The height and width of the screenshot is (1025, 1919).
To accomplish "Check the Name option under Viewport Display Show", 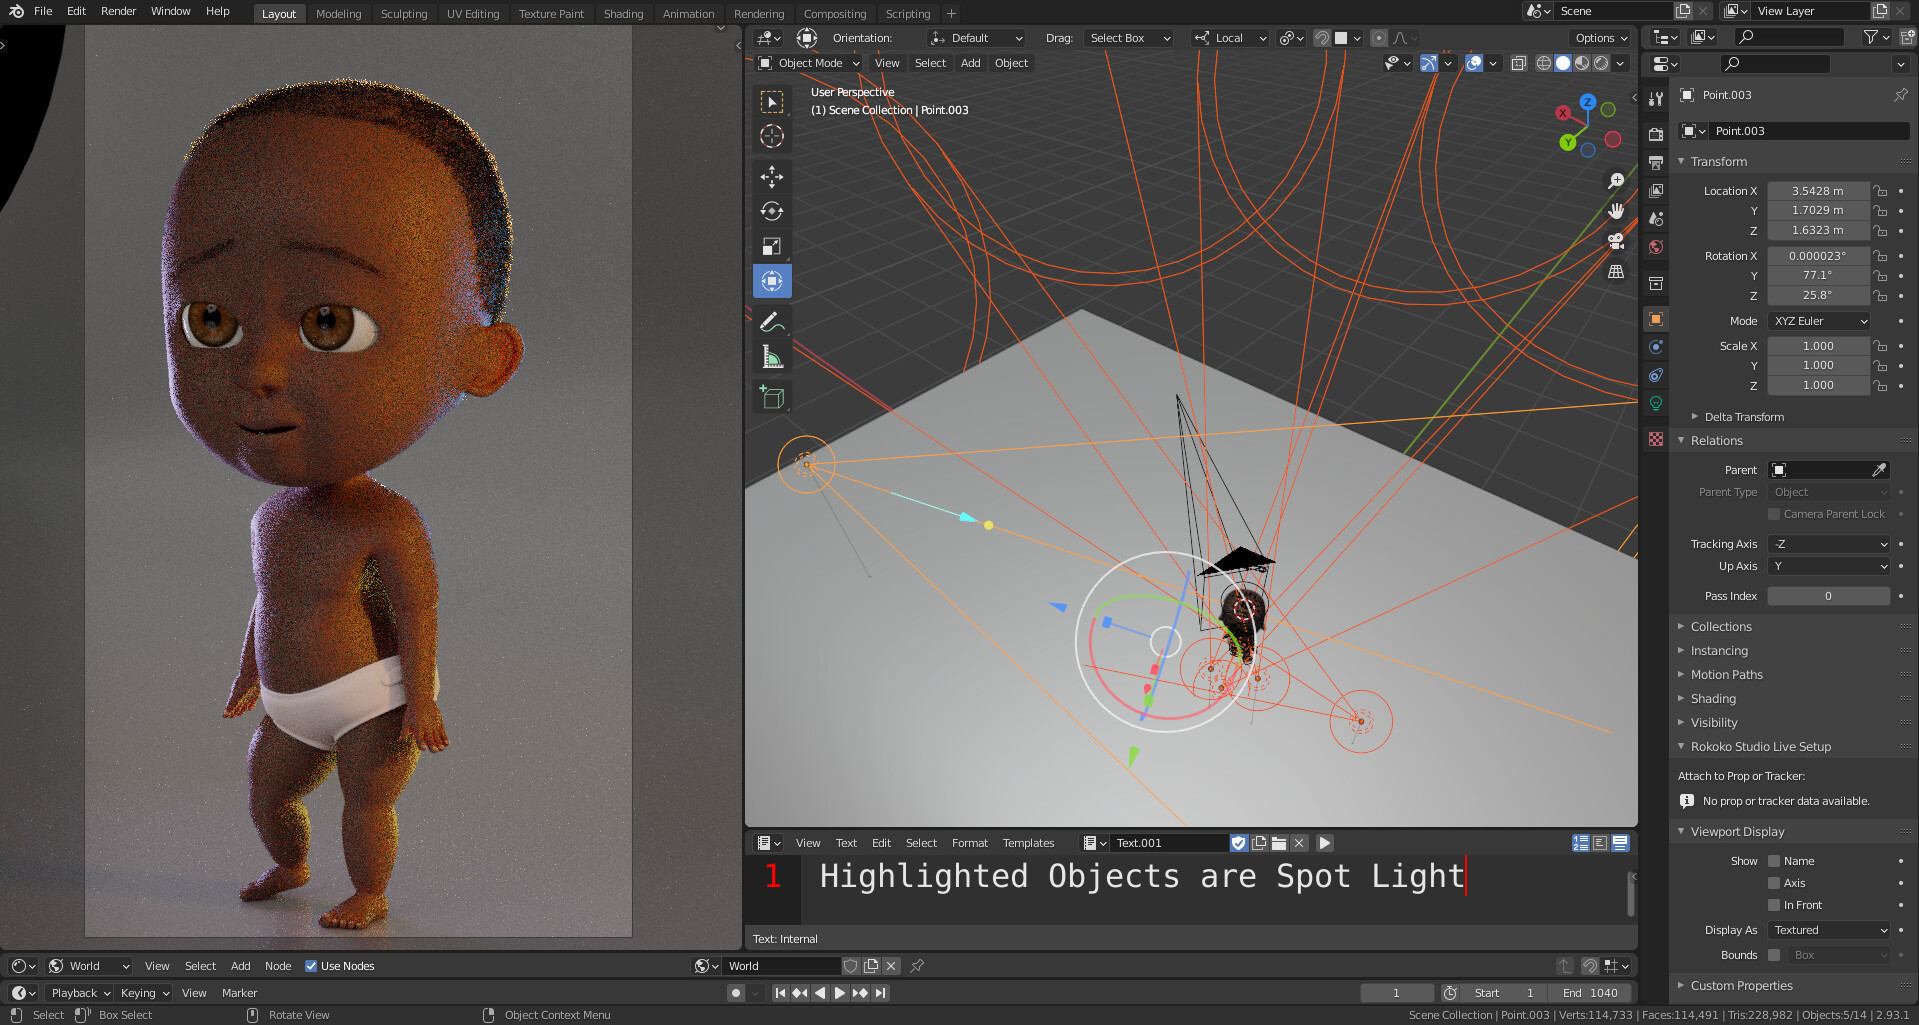I will coord(1775,861).
